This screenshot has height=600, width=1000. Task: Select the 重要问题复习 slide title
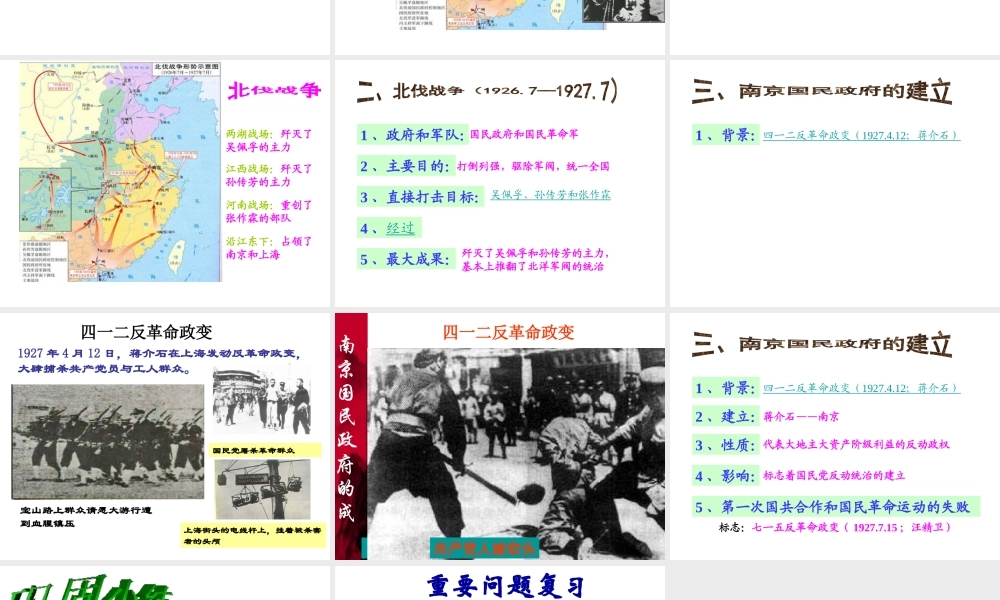click(505, 586)
